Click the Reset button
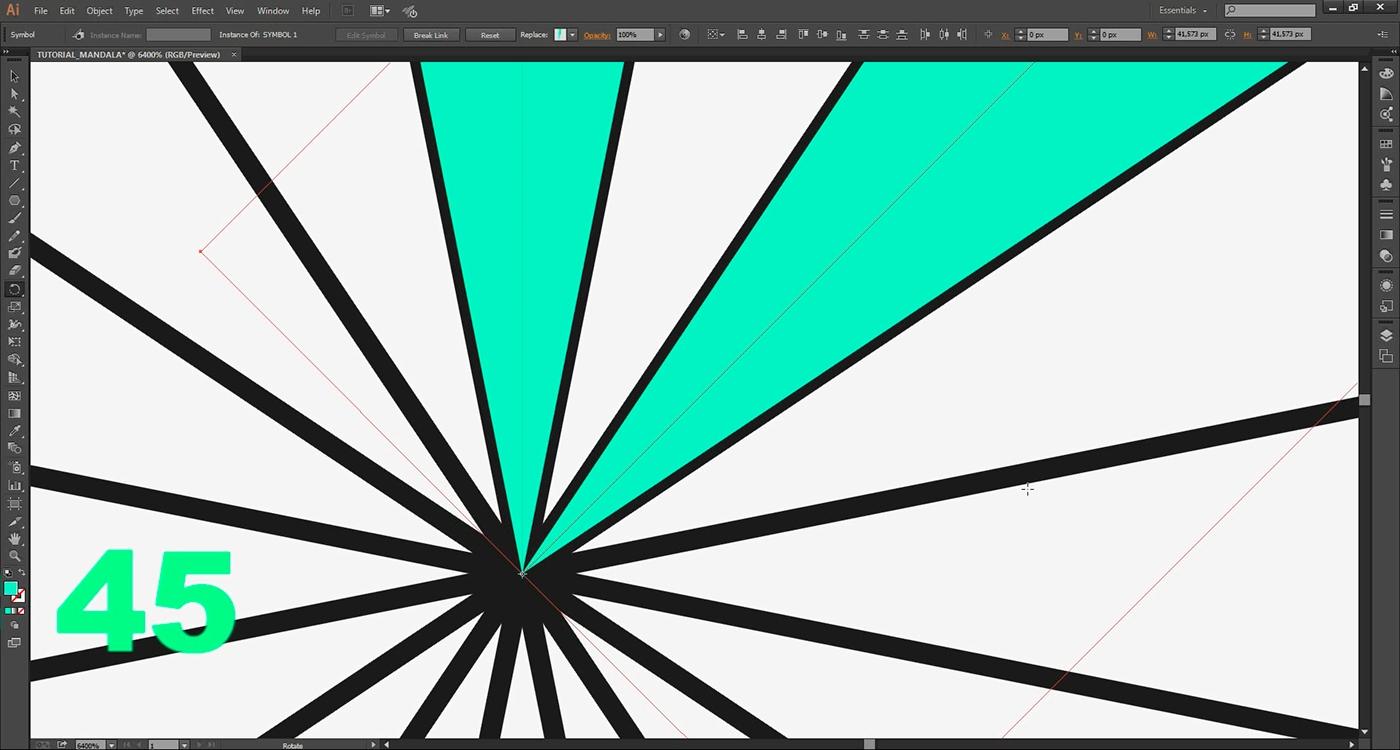Viewport: 1400px width, 750px height. [490, 34]
